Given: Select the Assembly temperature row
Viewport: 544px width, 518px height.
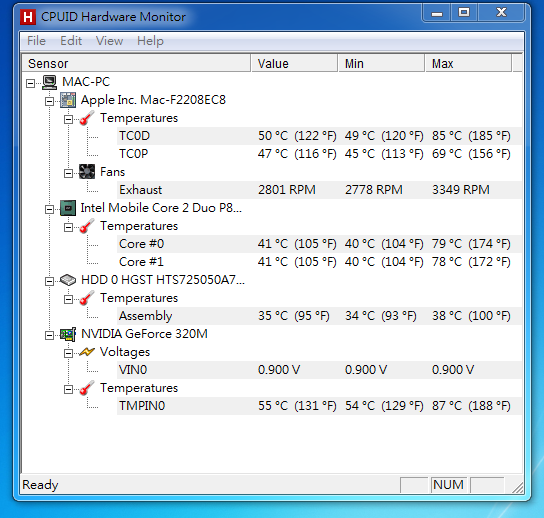Looking at the screenshot, I should [319, 316].
